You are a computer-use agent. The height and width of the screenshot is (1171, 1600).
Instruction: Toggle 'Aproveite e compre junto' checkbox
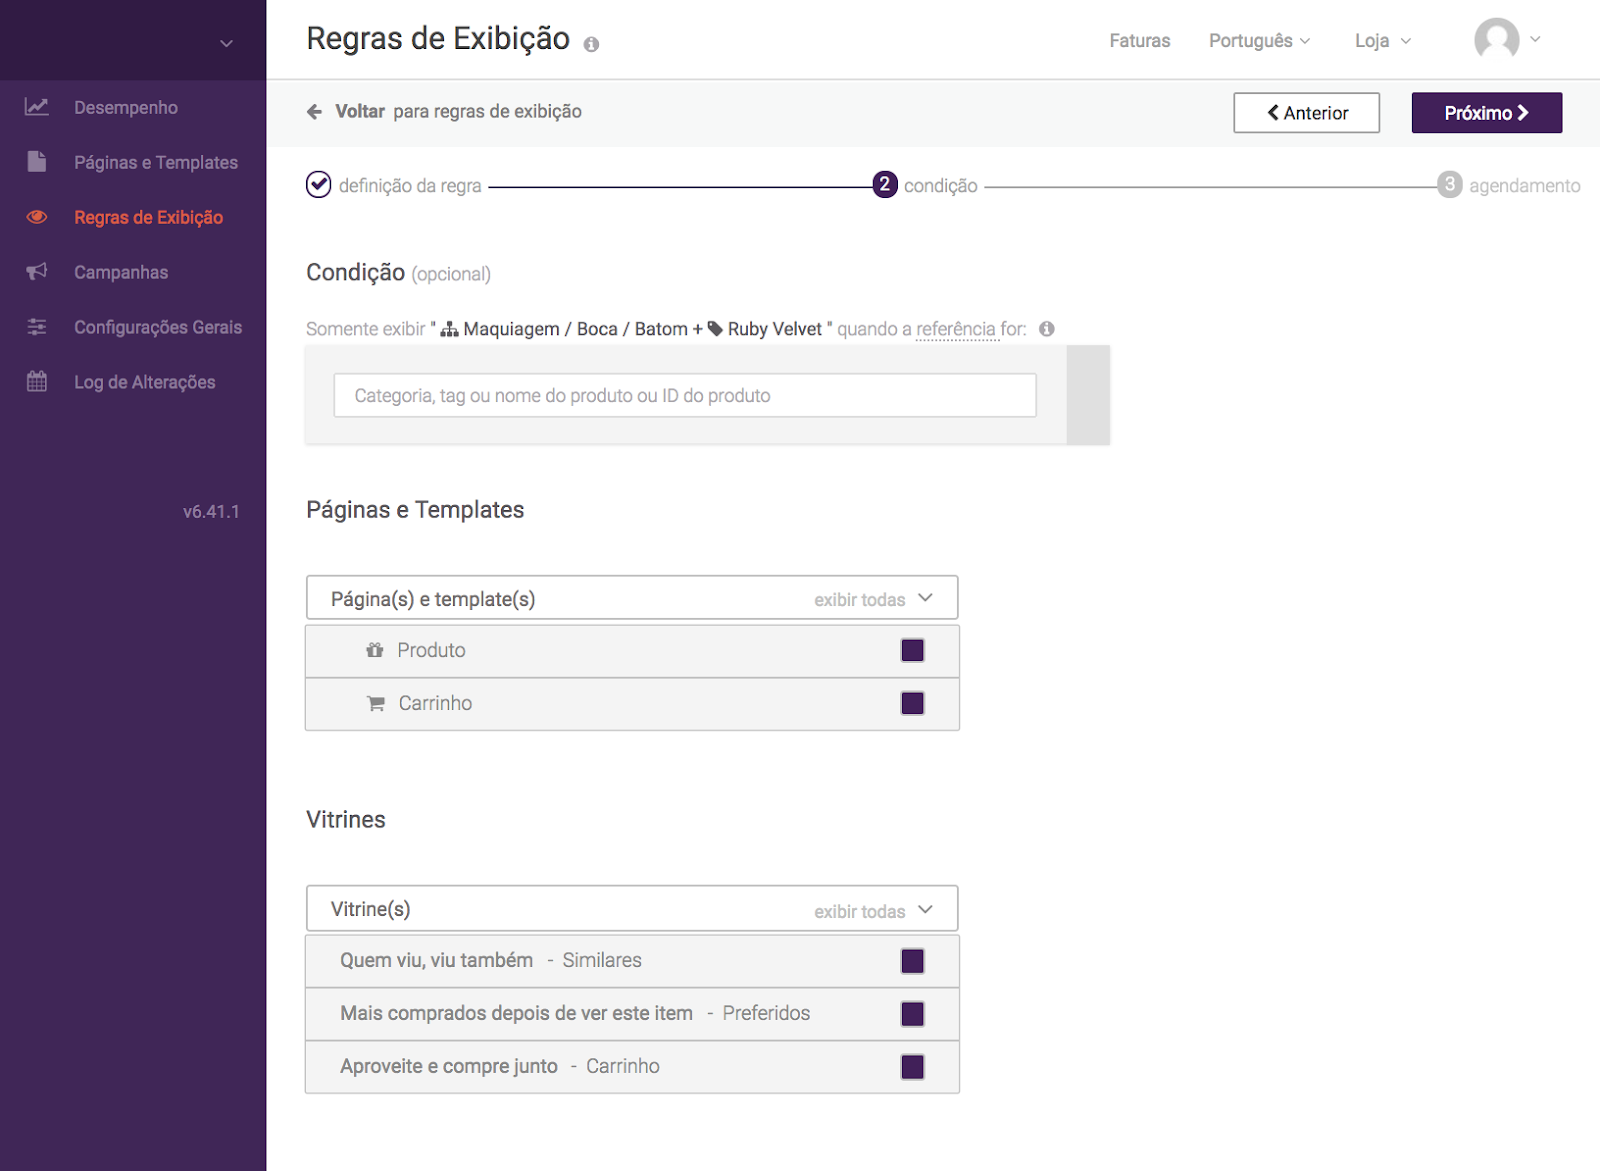(x=912, y=1067)
